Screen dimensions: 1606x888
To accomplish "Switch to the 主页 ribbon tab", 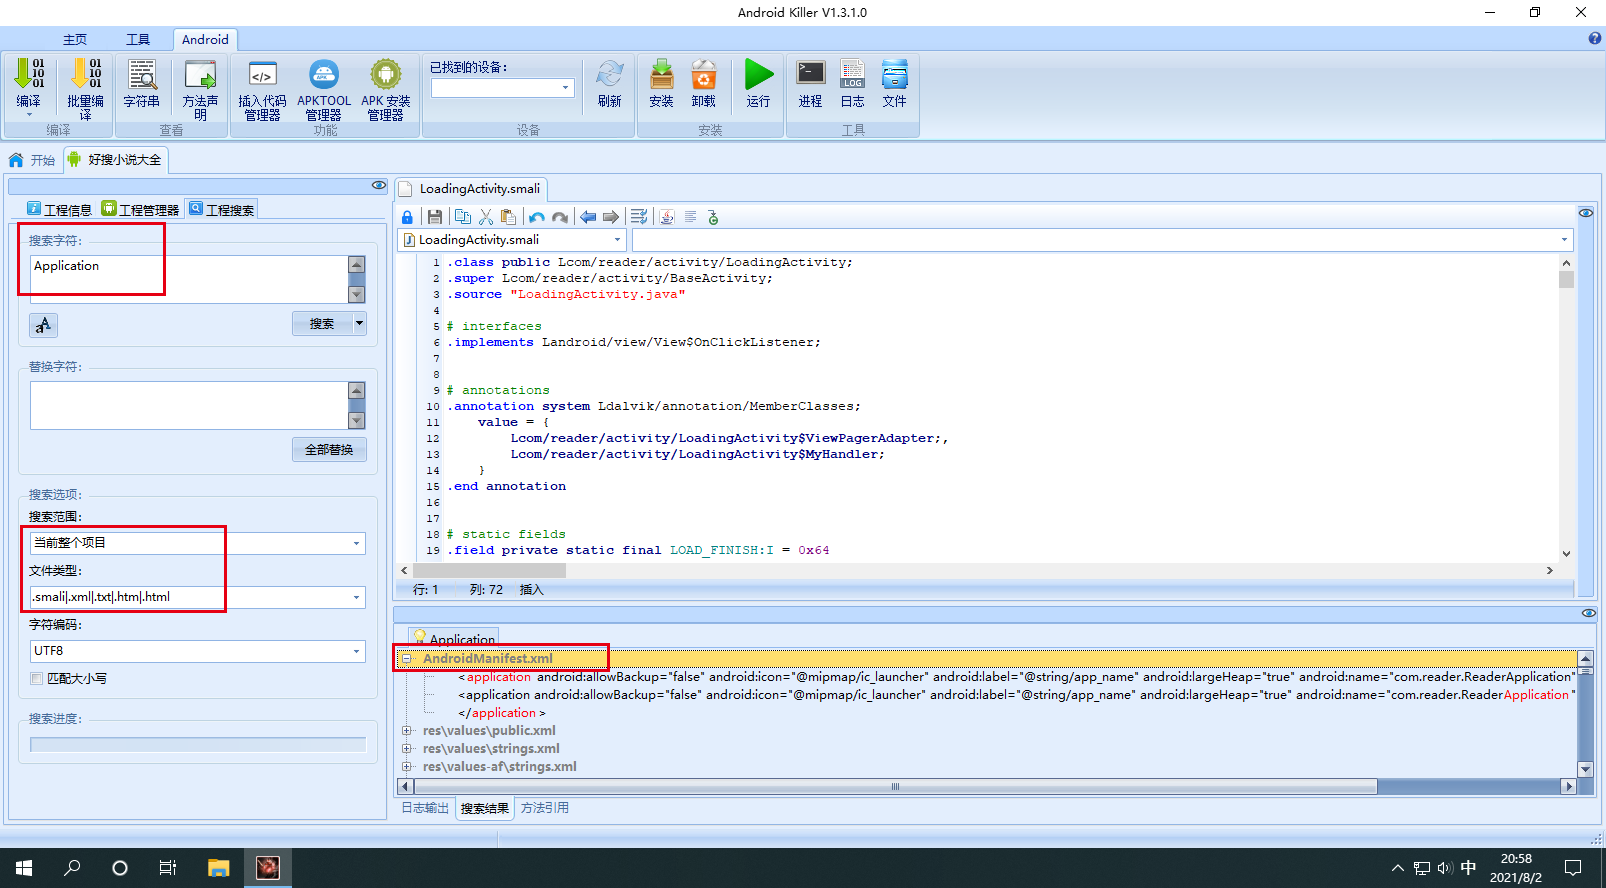I will 75,39.
